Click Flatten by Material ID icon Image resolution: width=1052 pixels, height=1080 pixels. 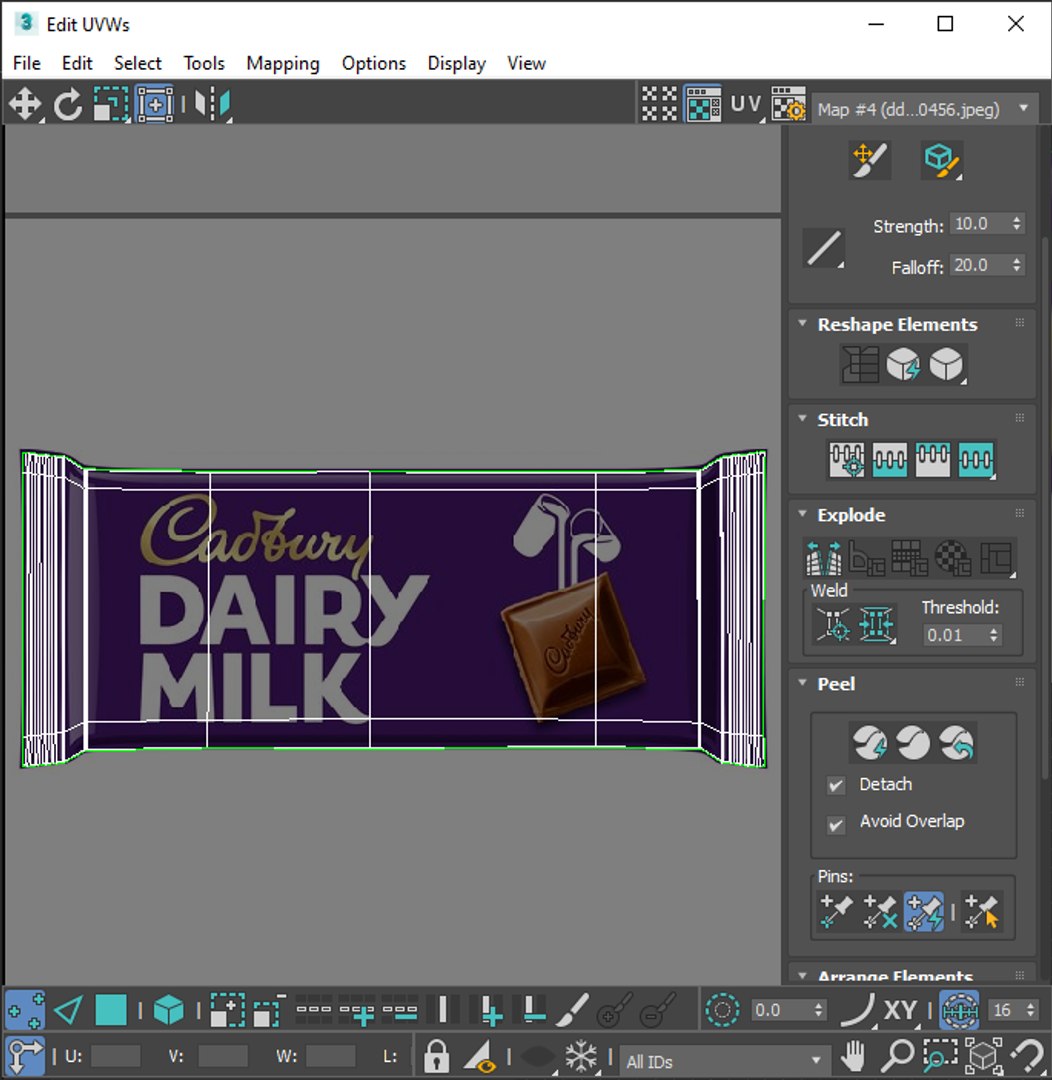click(x=953, y=558)
